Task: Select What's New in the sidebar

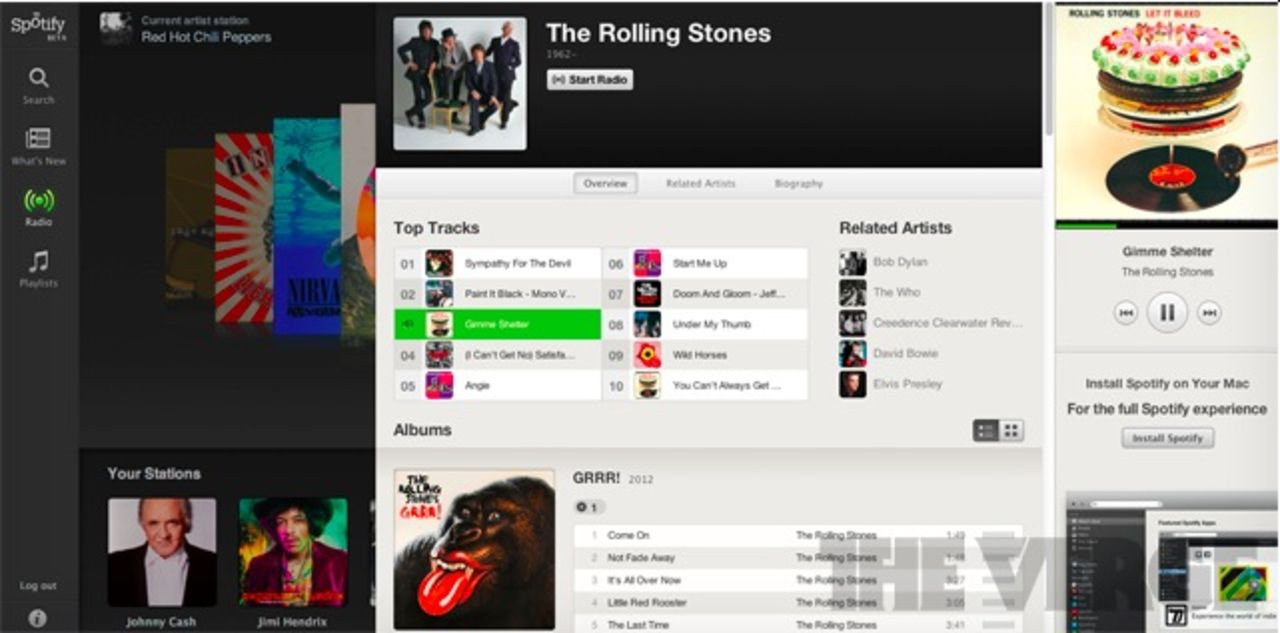Action: (x=38, y=145)
